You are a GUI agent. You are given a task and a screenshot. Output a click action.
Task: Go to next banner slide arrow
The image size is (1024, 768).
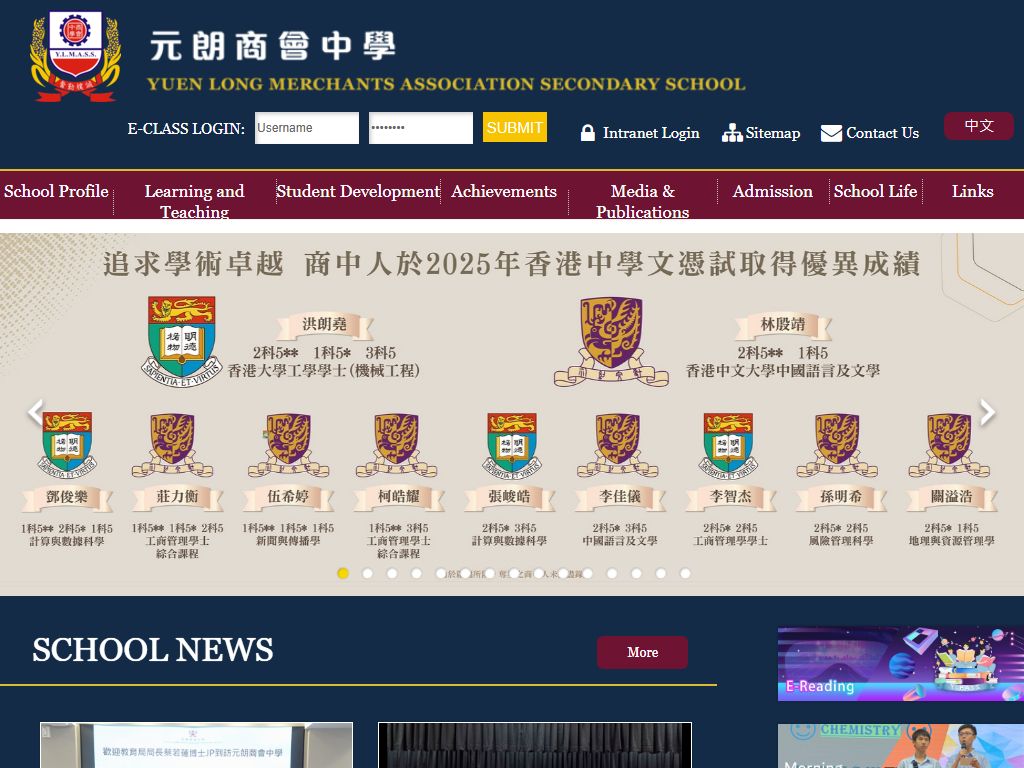[988, 412]
